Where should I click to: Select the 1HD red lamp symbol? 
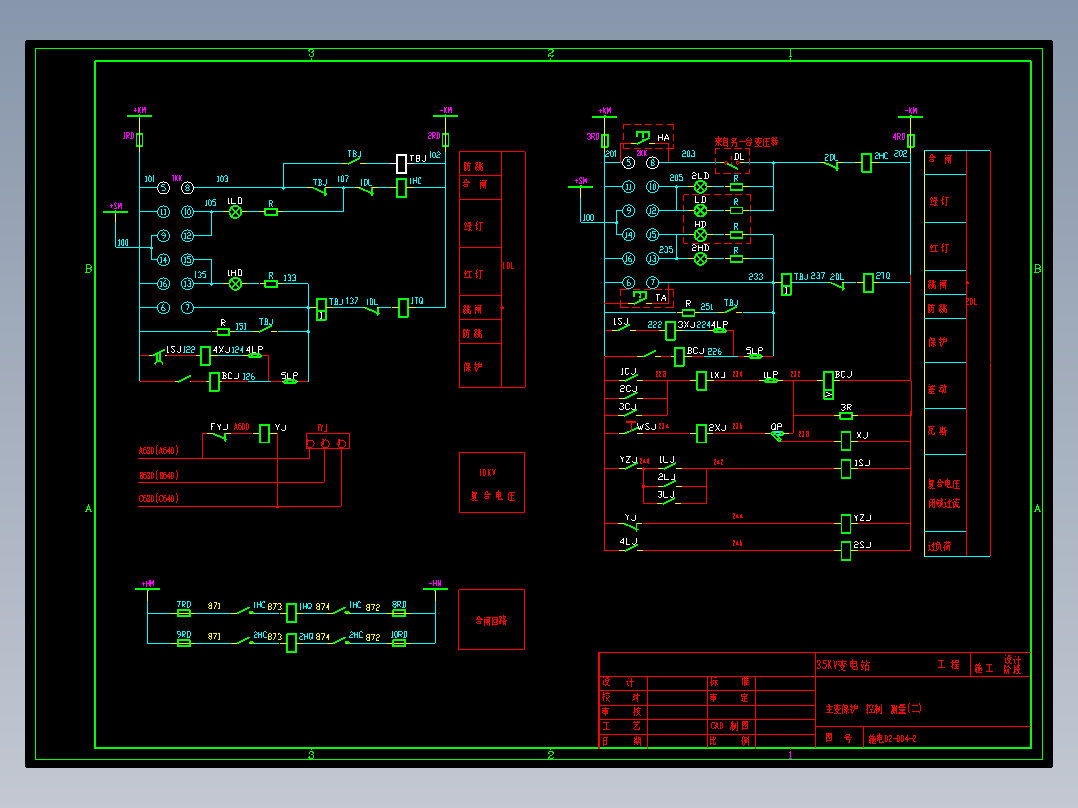pos(235,283)
